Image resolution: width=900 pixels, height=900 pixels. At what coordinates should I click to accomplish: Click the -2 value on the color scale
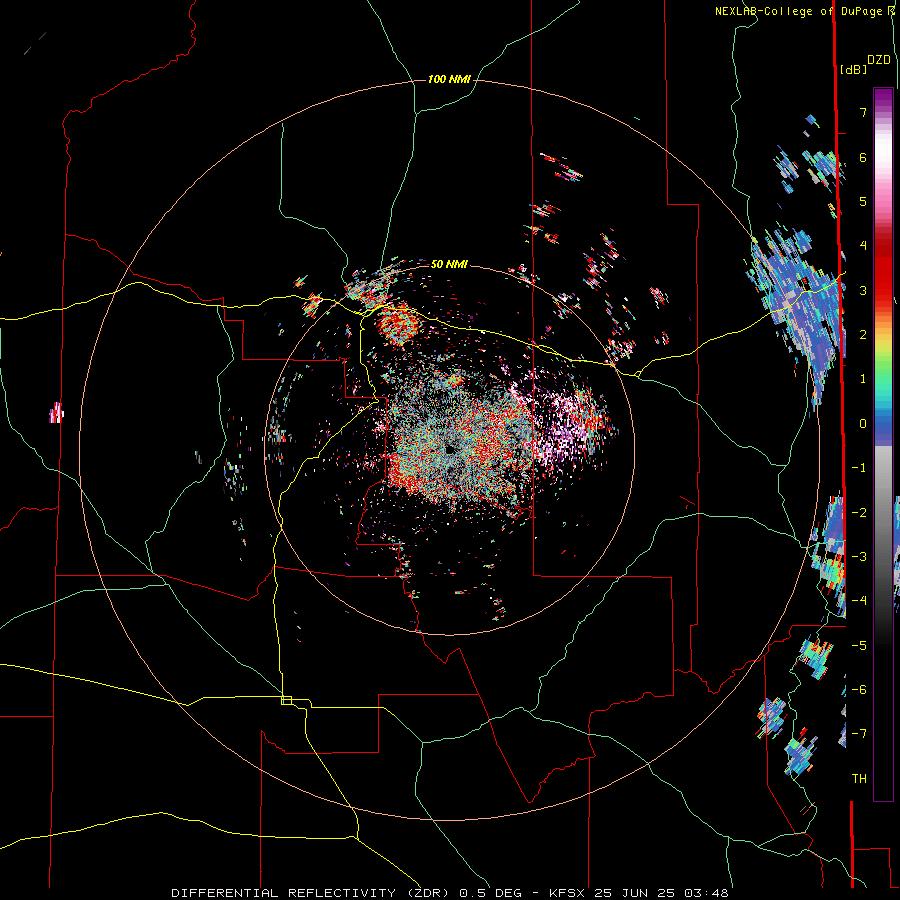[x=859, y=513]
